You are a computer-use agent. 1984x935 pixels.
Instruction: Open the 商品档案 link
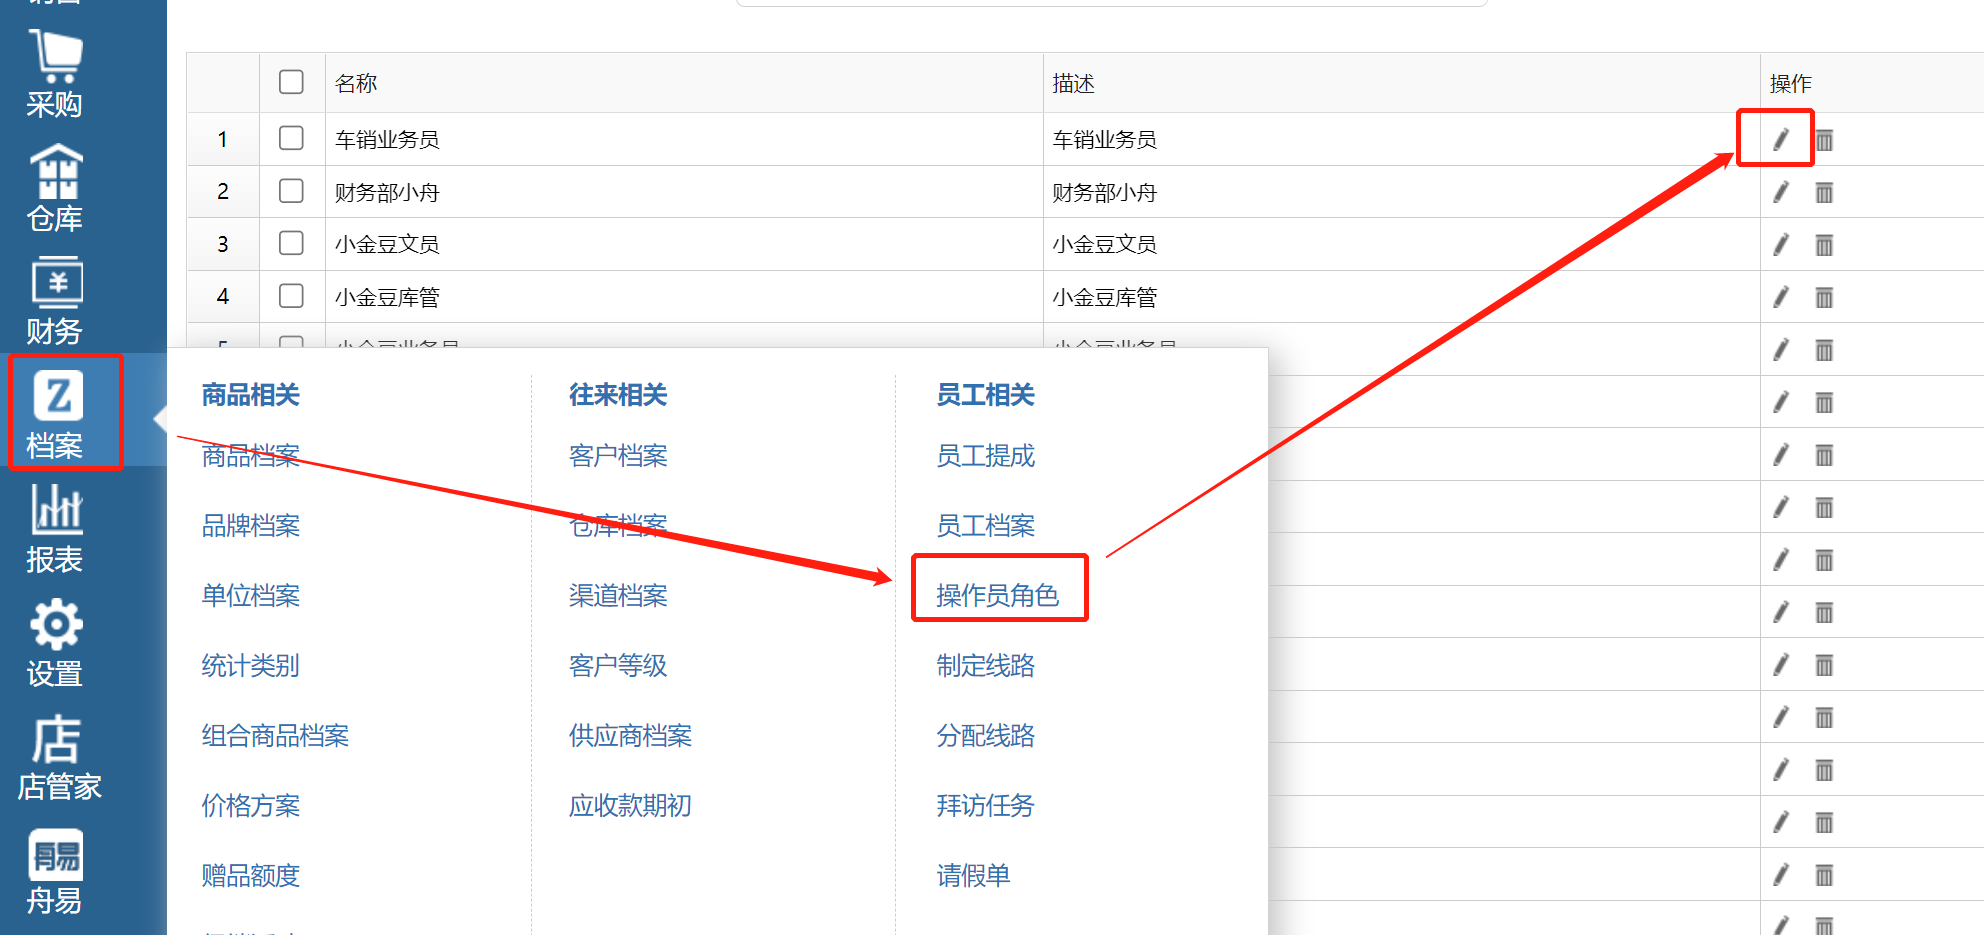250,456
